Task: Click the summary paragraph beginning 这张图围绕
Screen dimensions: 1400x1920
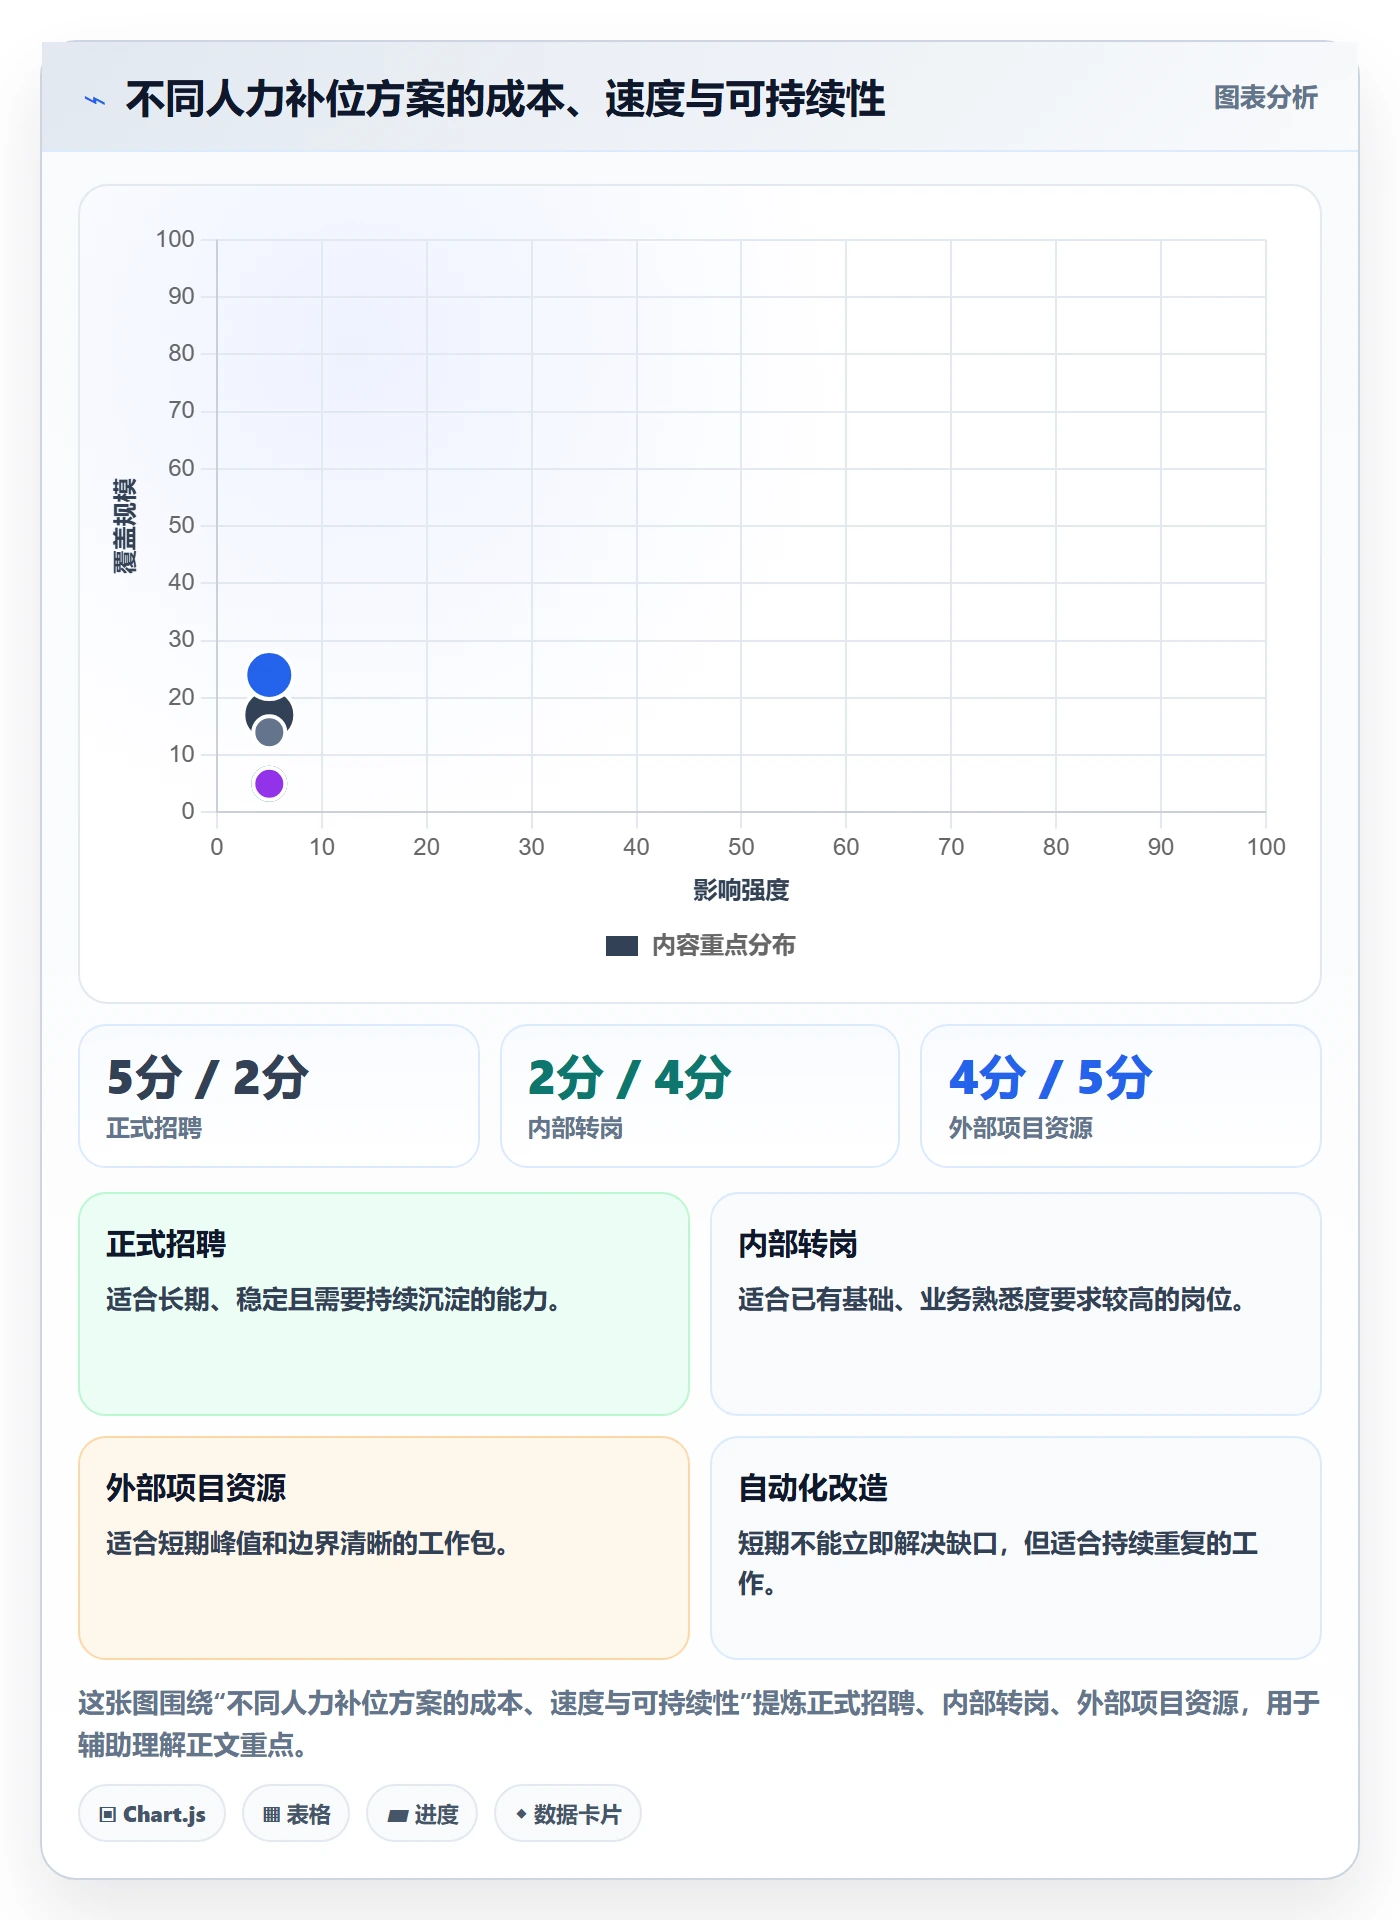Action: (699, 1724)
